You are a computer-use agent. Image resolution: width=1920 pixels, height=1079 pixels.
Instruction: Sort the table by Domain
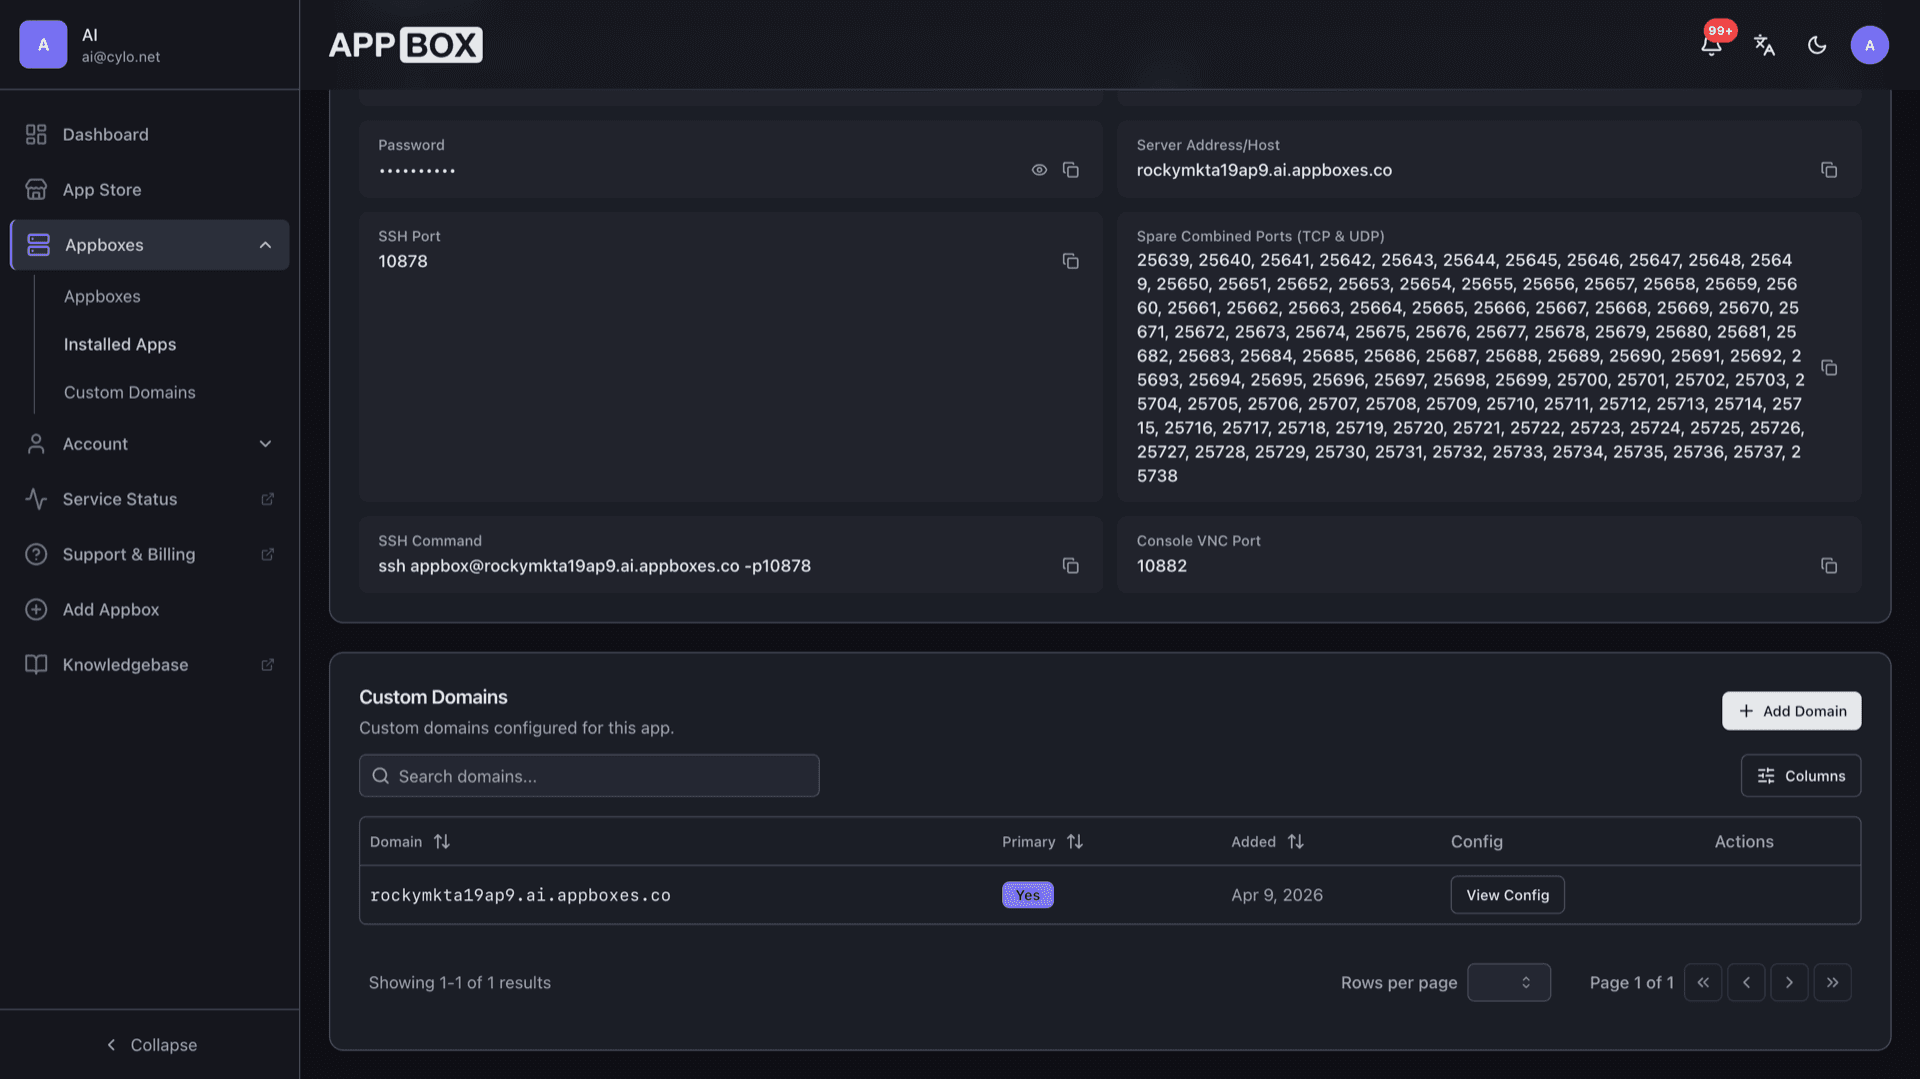(x=410, y=842)
